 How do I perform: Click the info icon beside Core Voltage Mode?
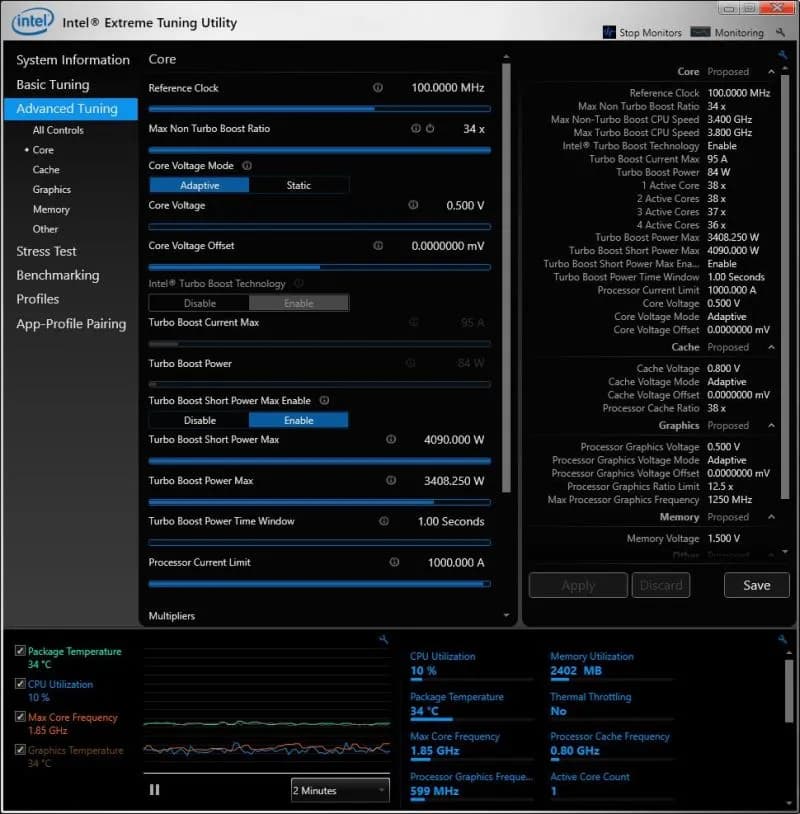coord(247,166)
